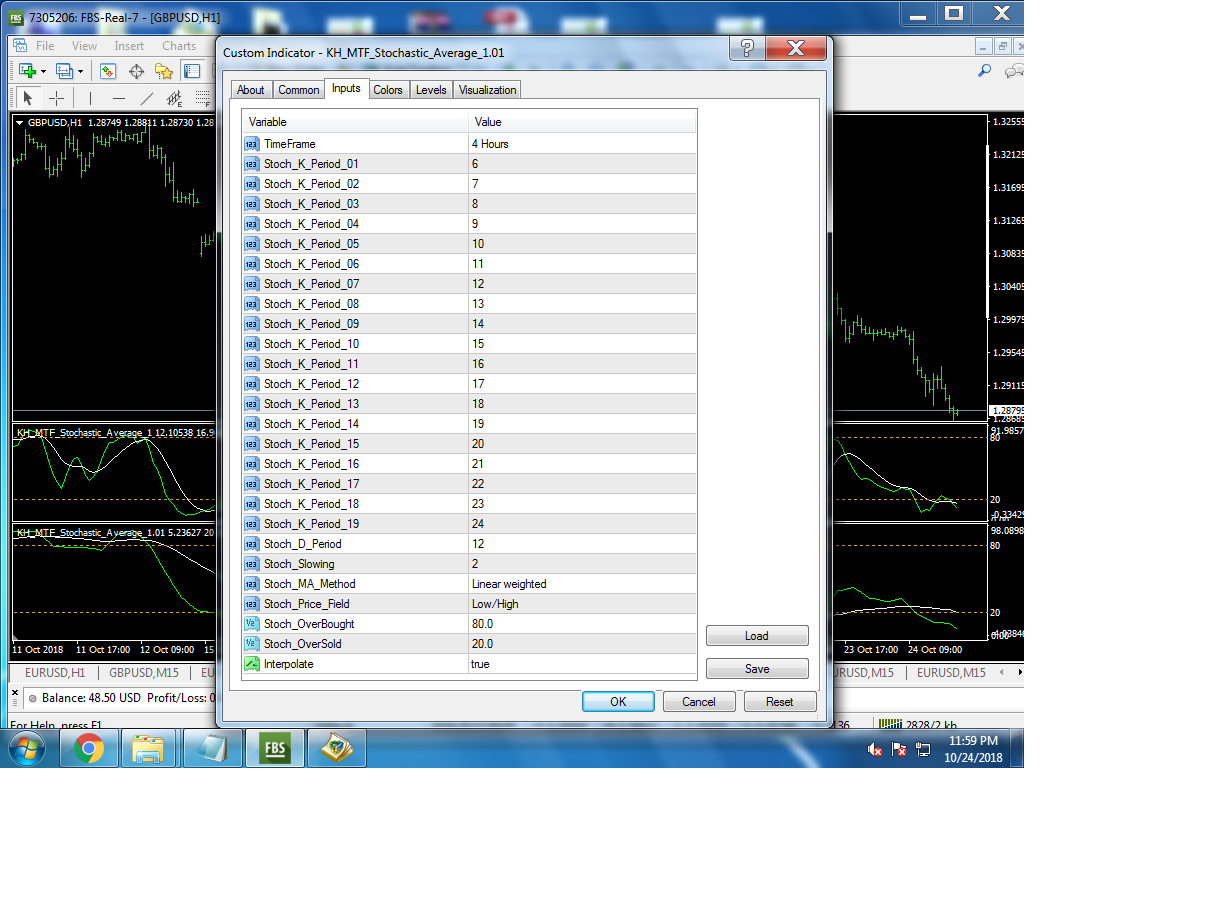Open the New Chart toolbar icon
Viewport: 1228px width, 920px height.
tap(27, 71)
